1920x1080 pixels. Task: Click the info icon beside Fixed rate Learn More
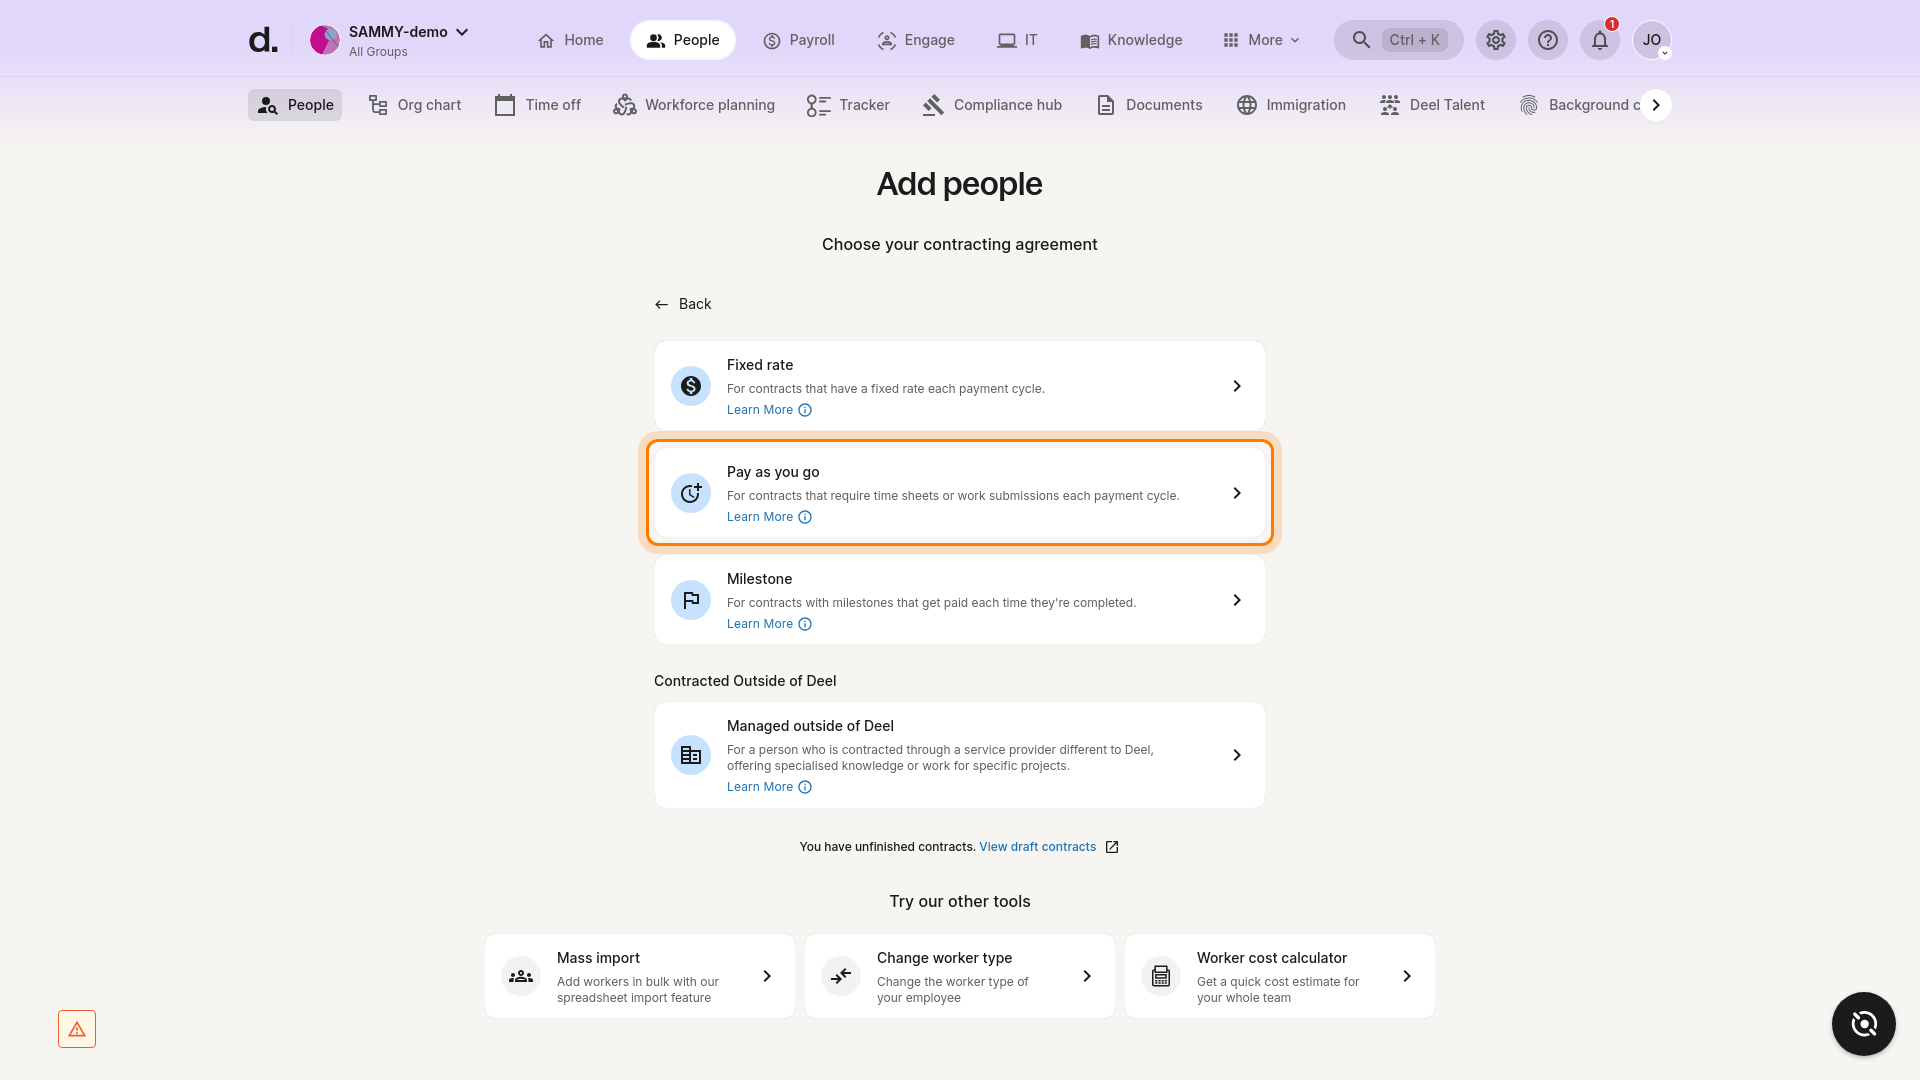coord(805,410)
